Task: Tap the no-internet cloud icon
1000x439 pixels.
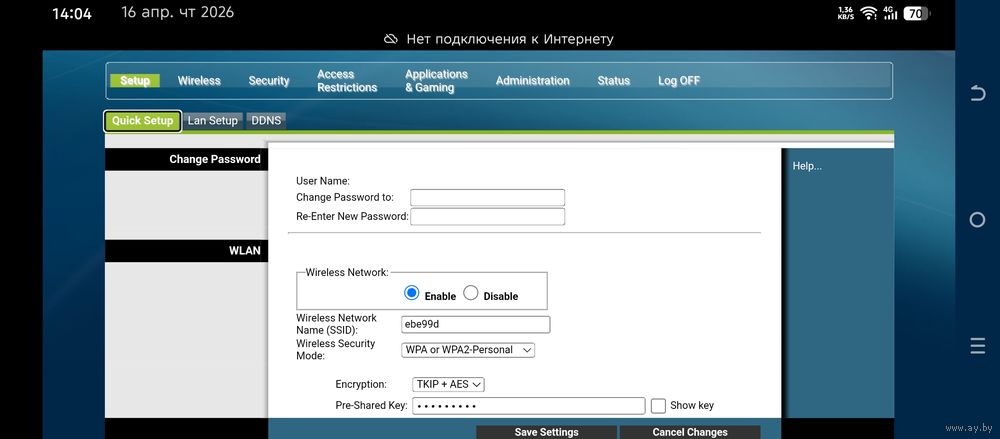Action: [x=391, y=39]
